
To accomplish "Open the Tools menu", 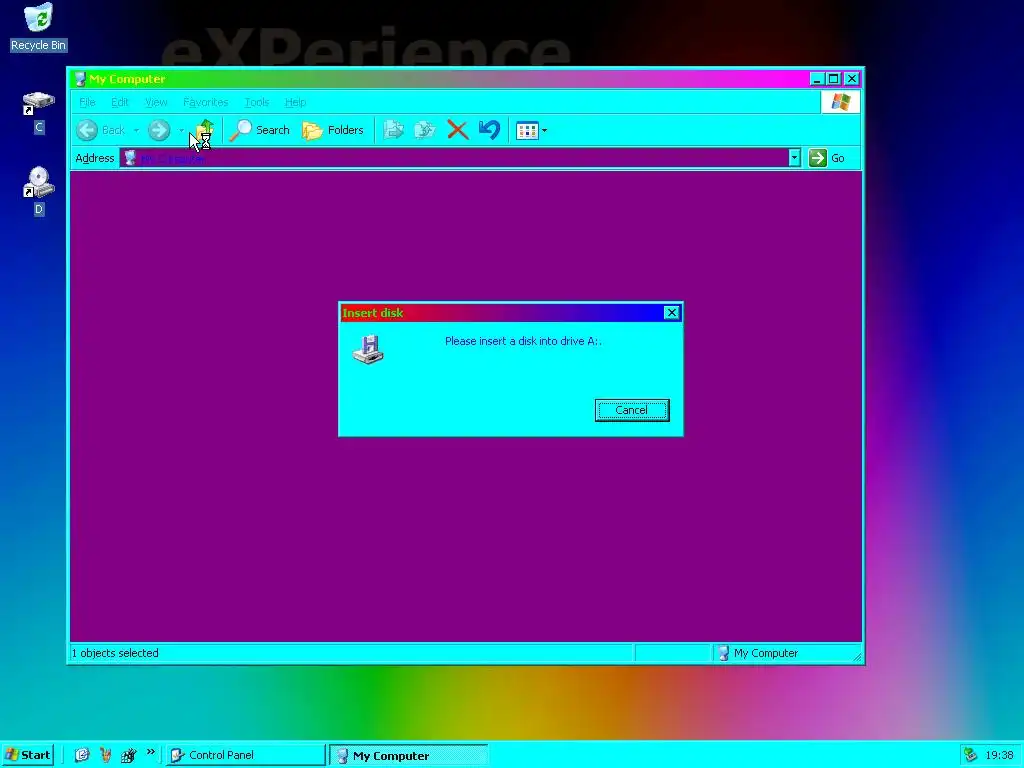I will coord(257,103).
